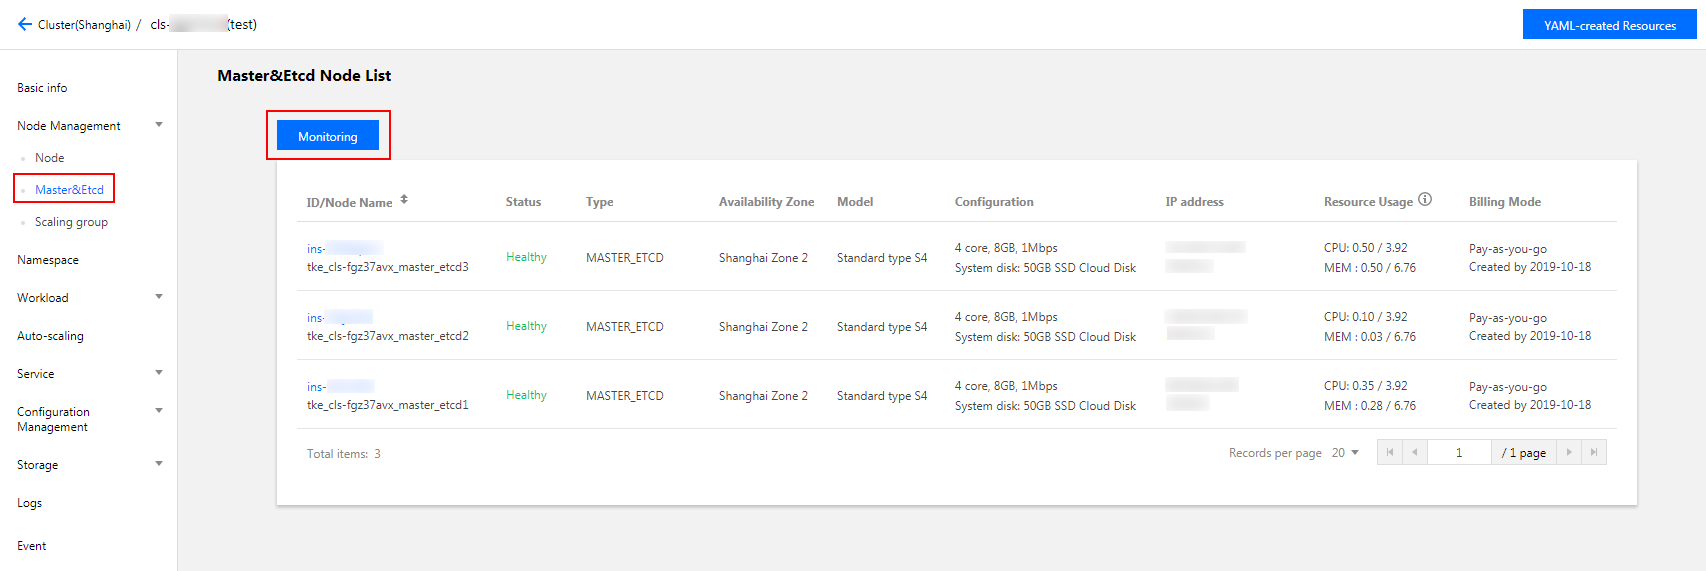Expand the Workload menu
The height and width of the screenshot is (571, 1706).
tap(159, 297)
